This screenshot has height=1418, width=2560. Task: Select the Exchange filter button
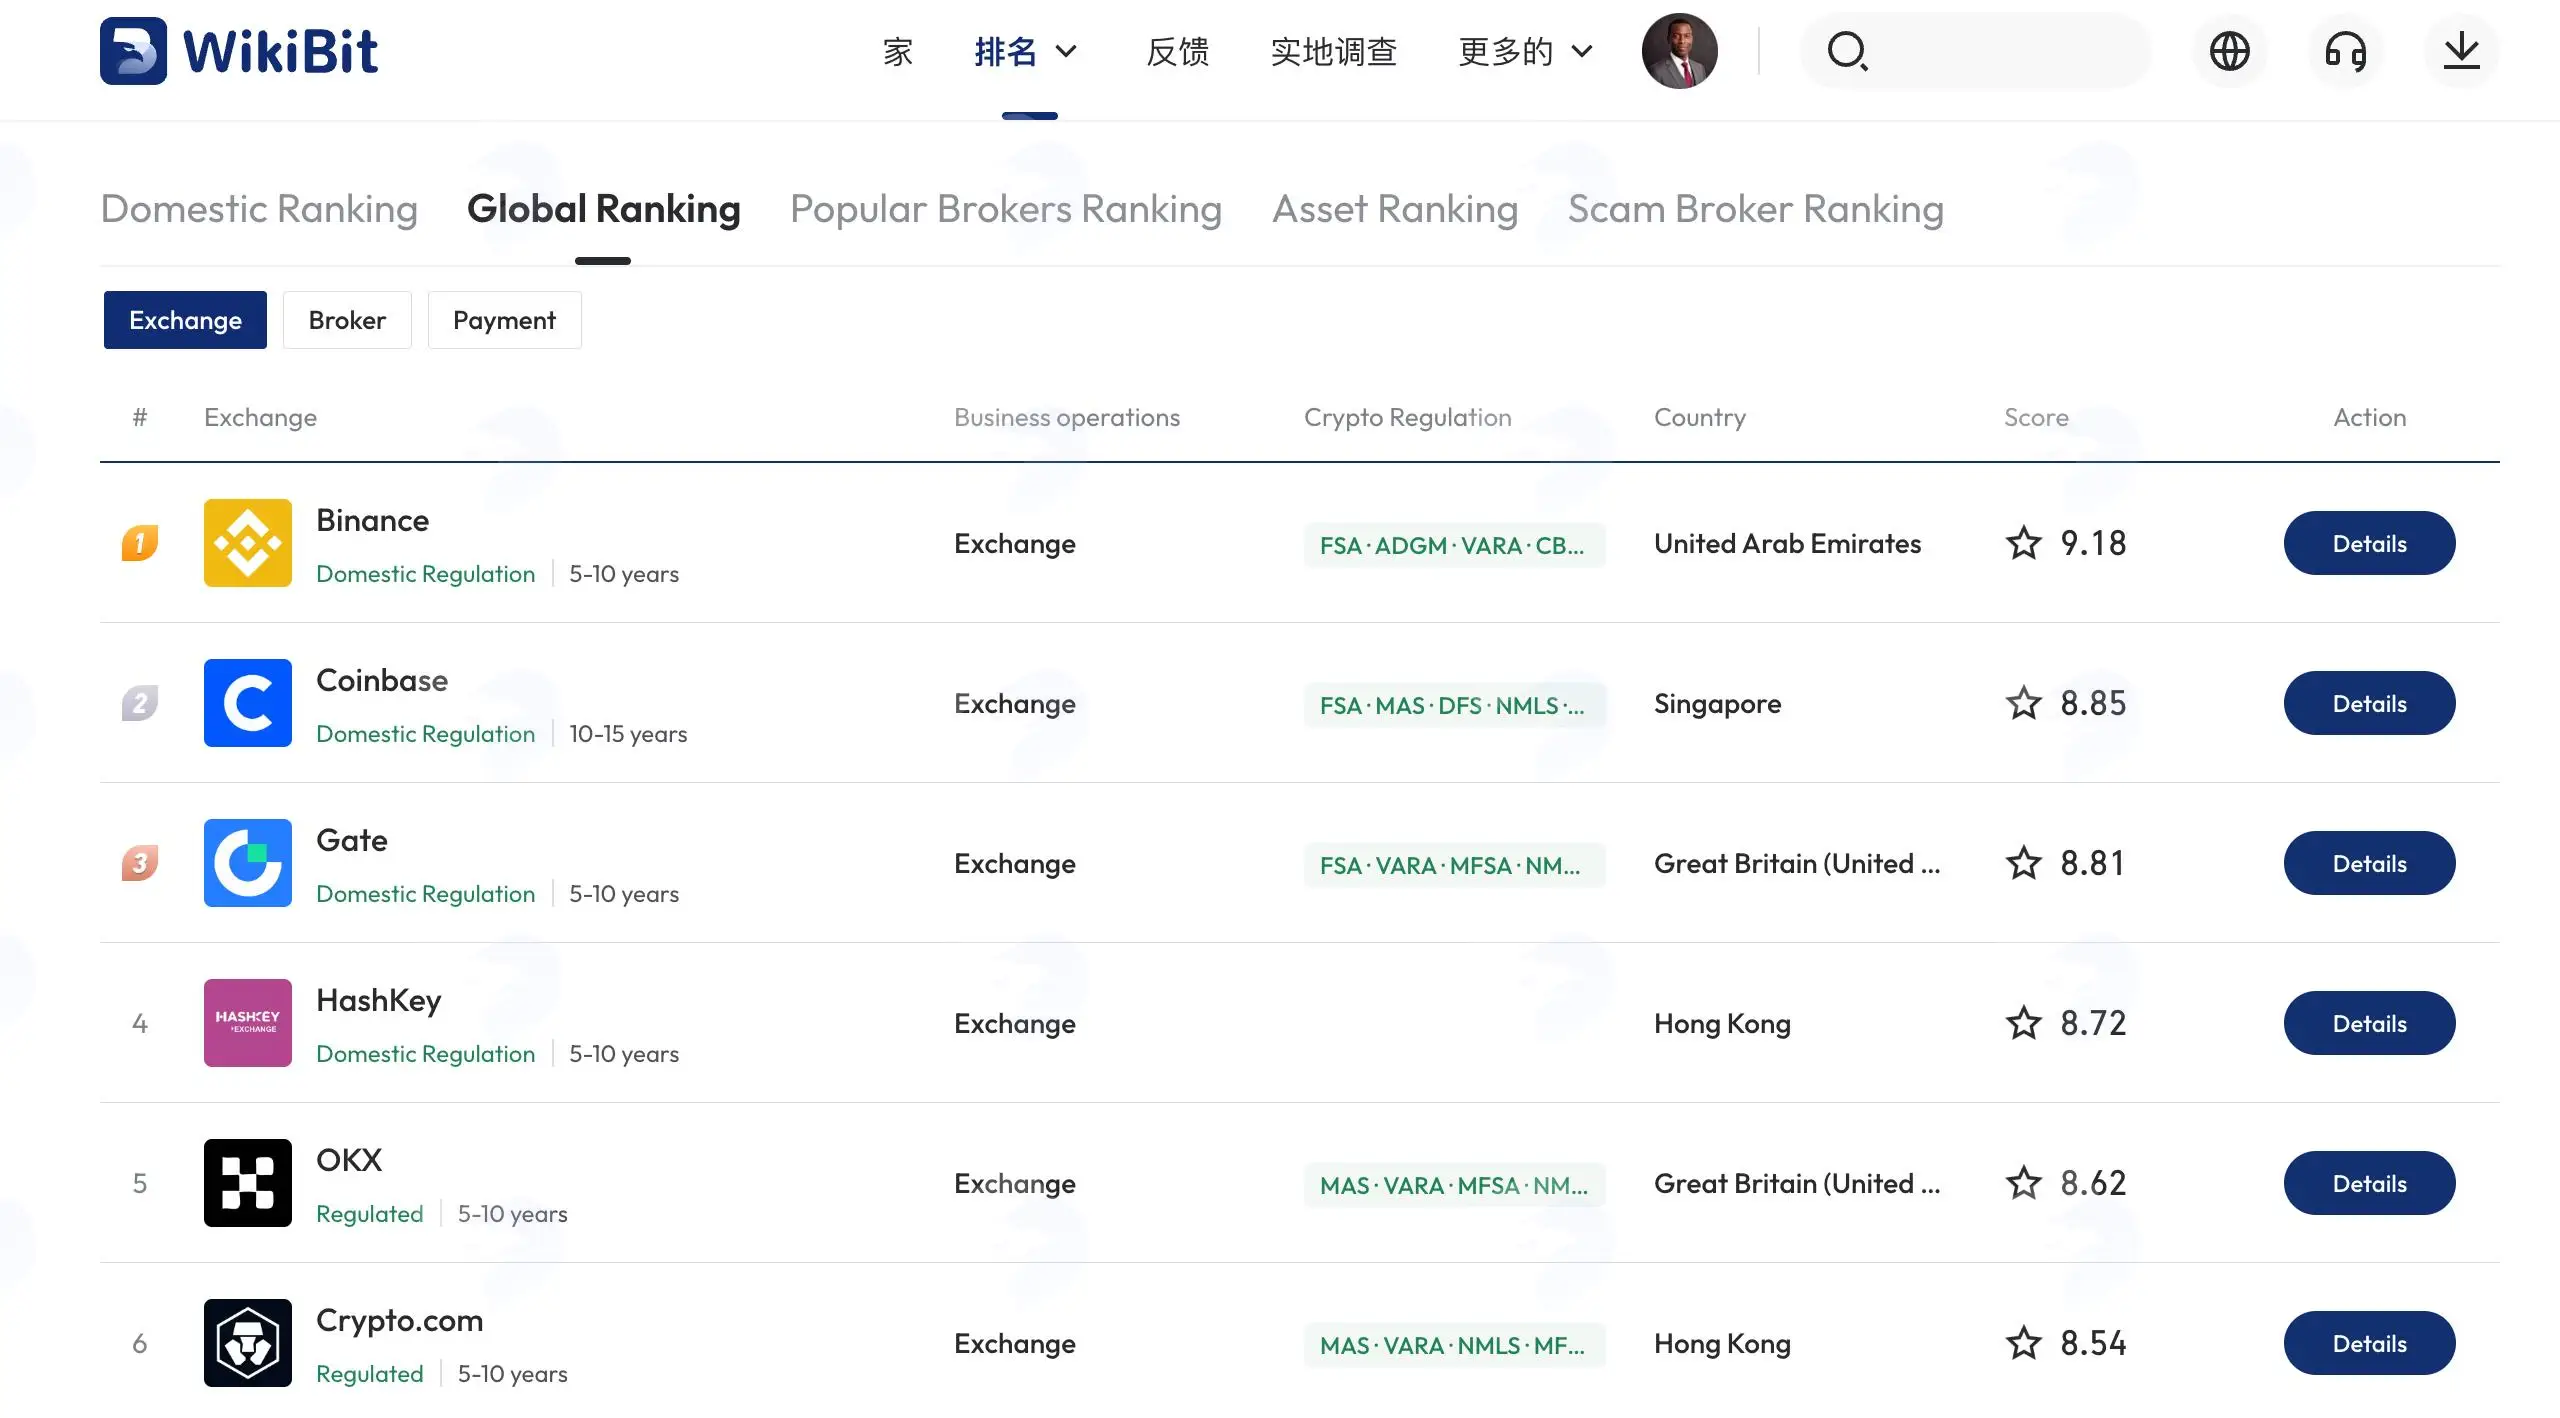tap(185, 320)
